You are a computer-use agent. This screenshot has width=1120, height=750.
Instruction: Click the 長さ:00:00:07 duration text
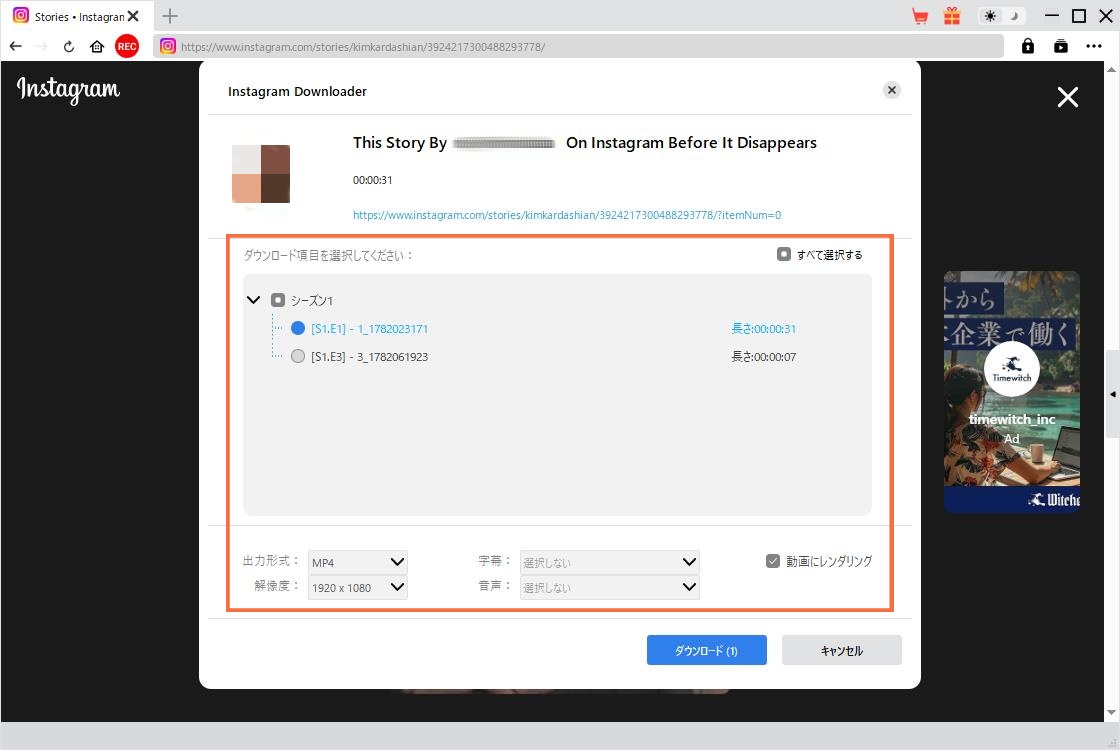tap(763, 356)
